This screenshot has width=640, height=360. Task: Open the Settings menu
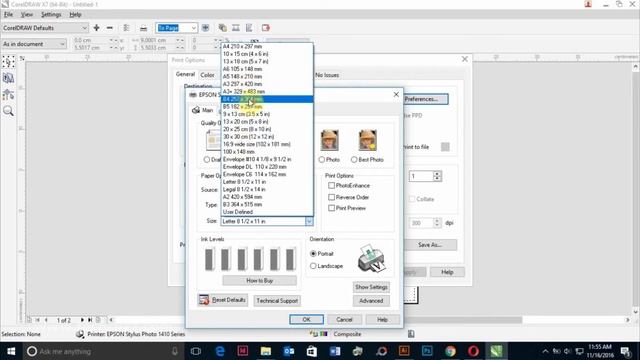(x=51, y=14)
